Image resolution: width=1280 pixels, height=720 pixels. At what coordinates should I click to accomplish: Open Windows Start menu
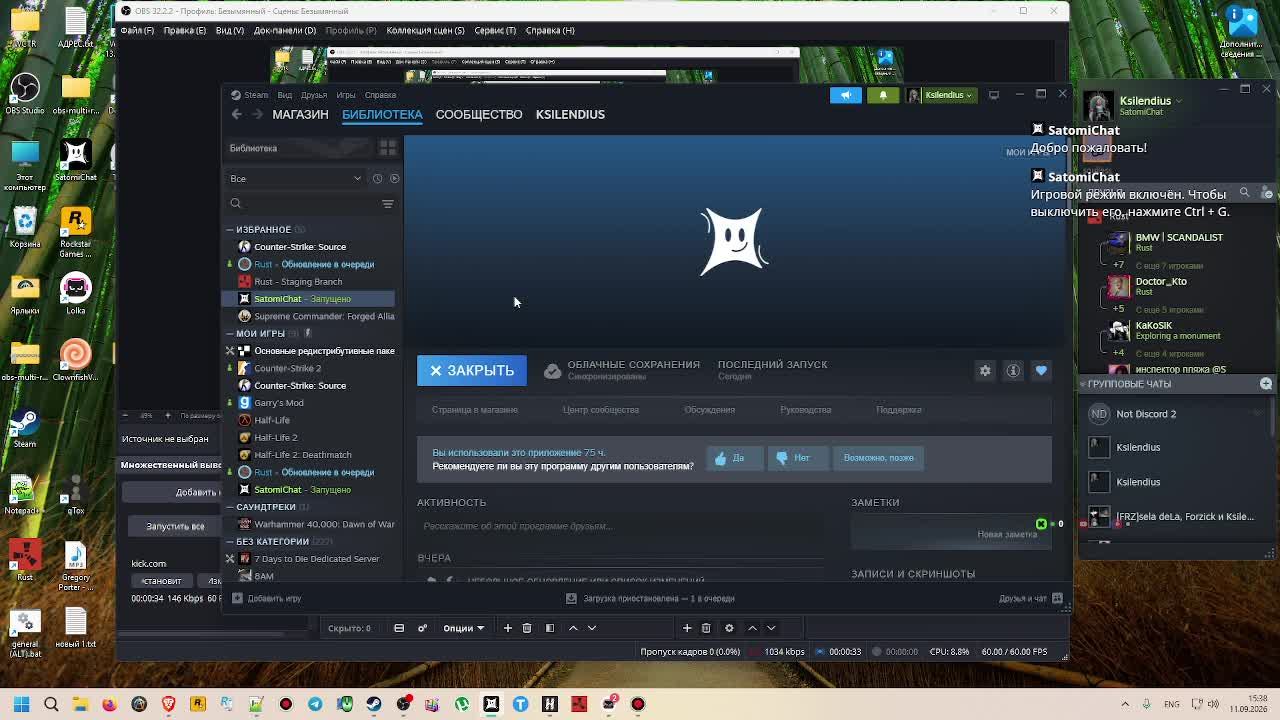(x=21, y=704)
